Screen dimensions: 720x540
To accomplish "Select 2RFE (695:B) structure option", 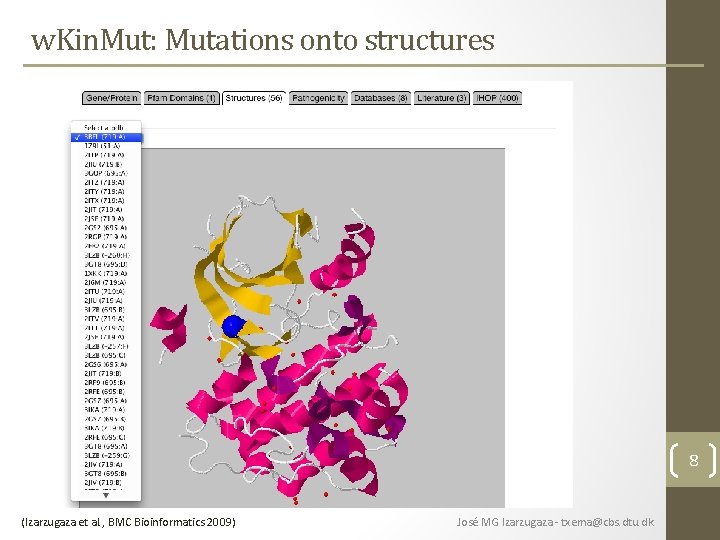I will pos(105,392).
